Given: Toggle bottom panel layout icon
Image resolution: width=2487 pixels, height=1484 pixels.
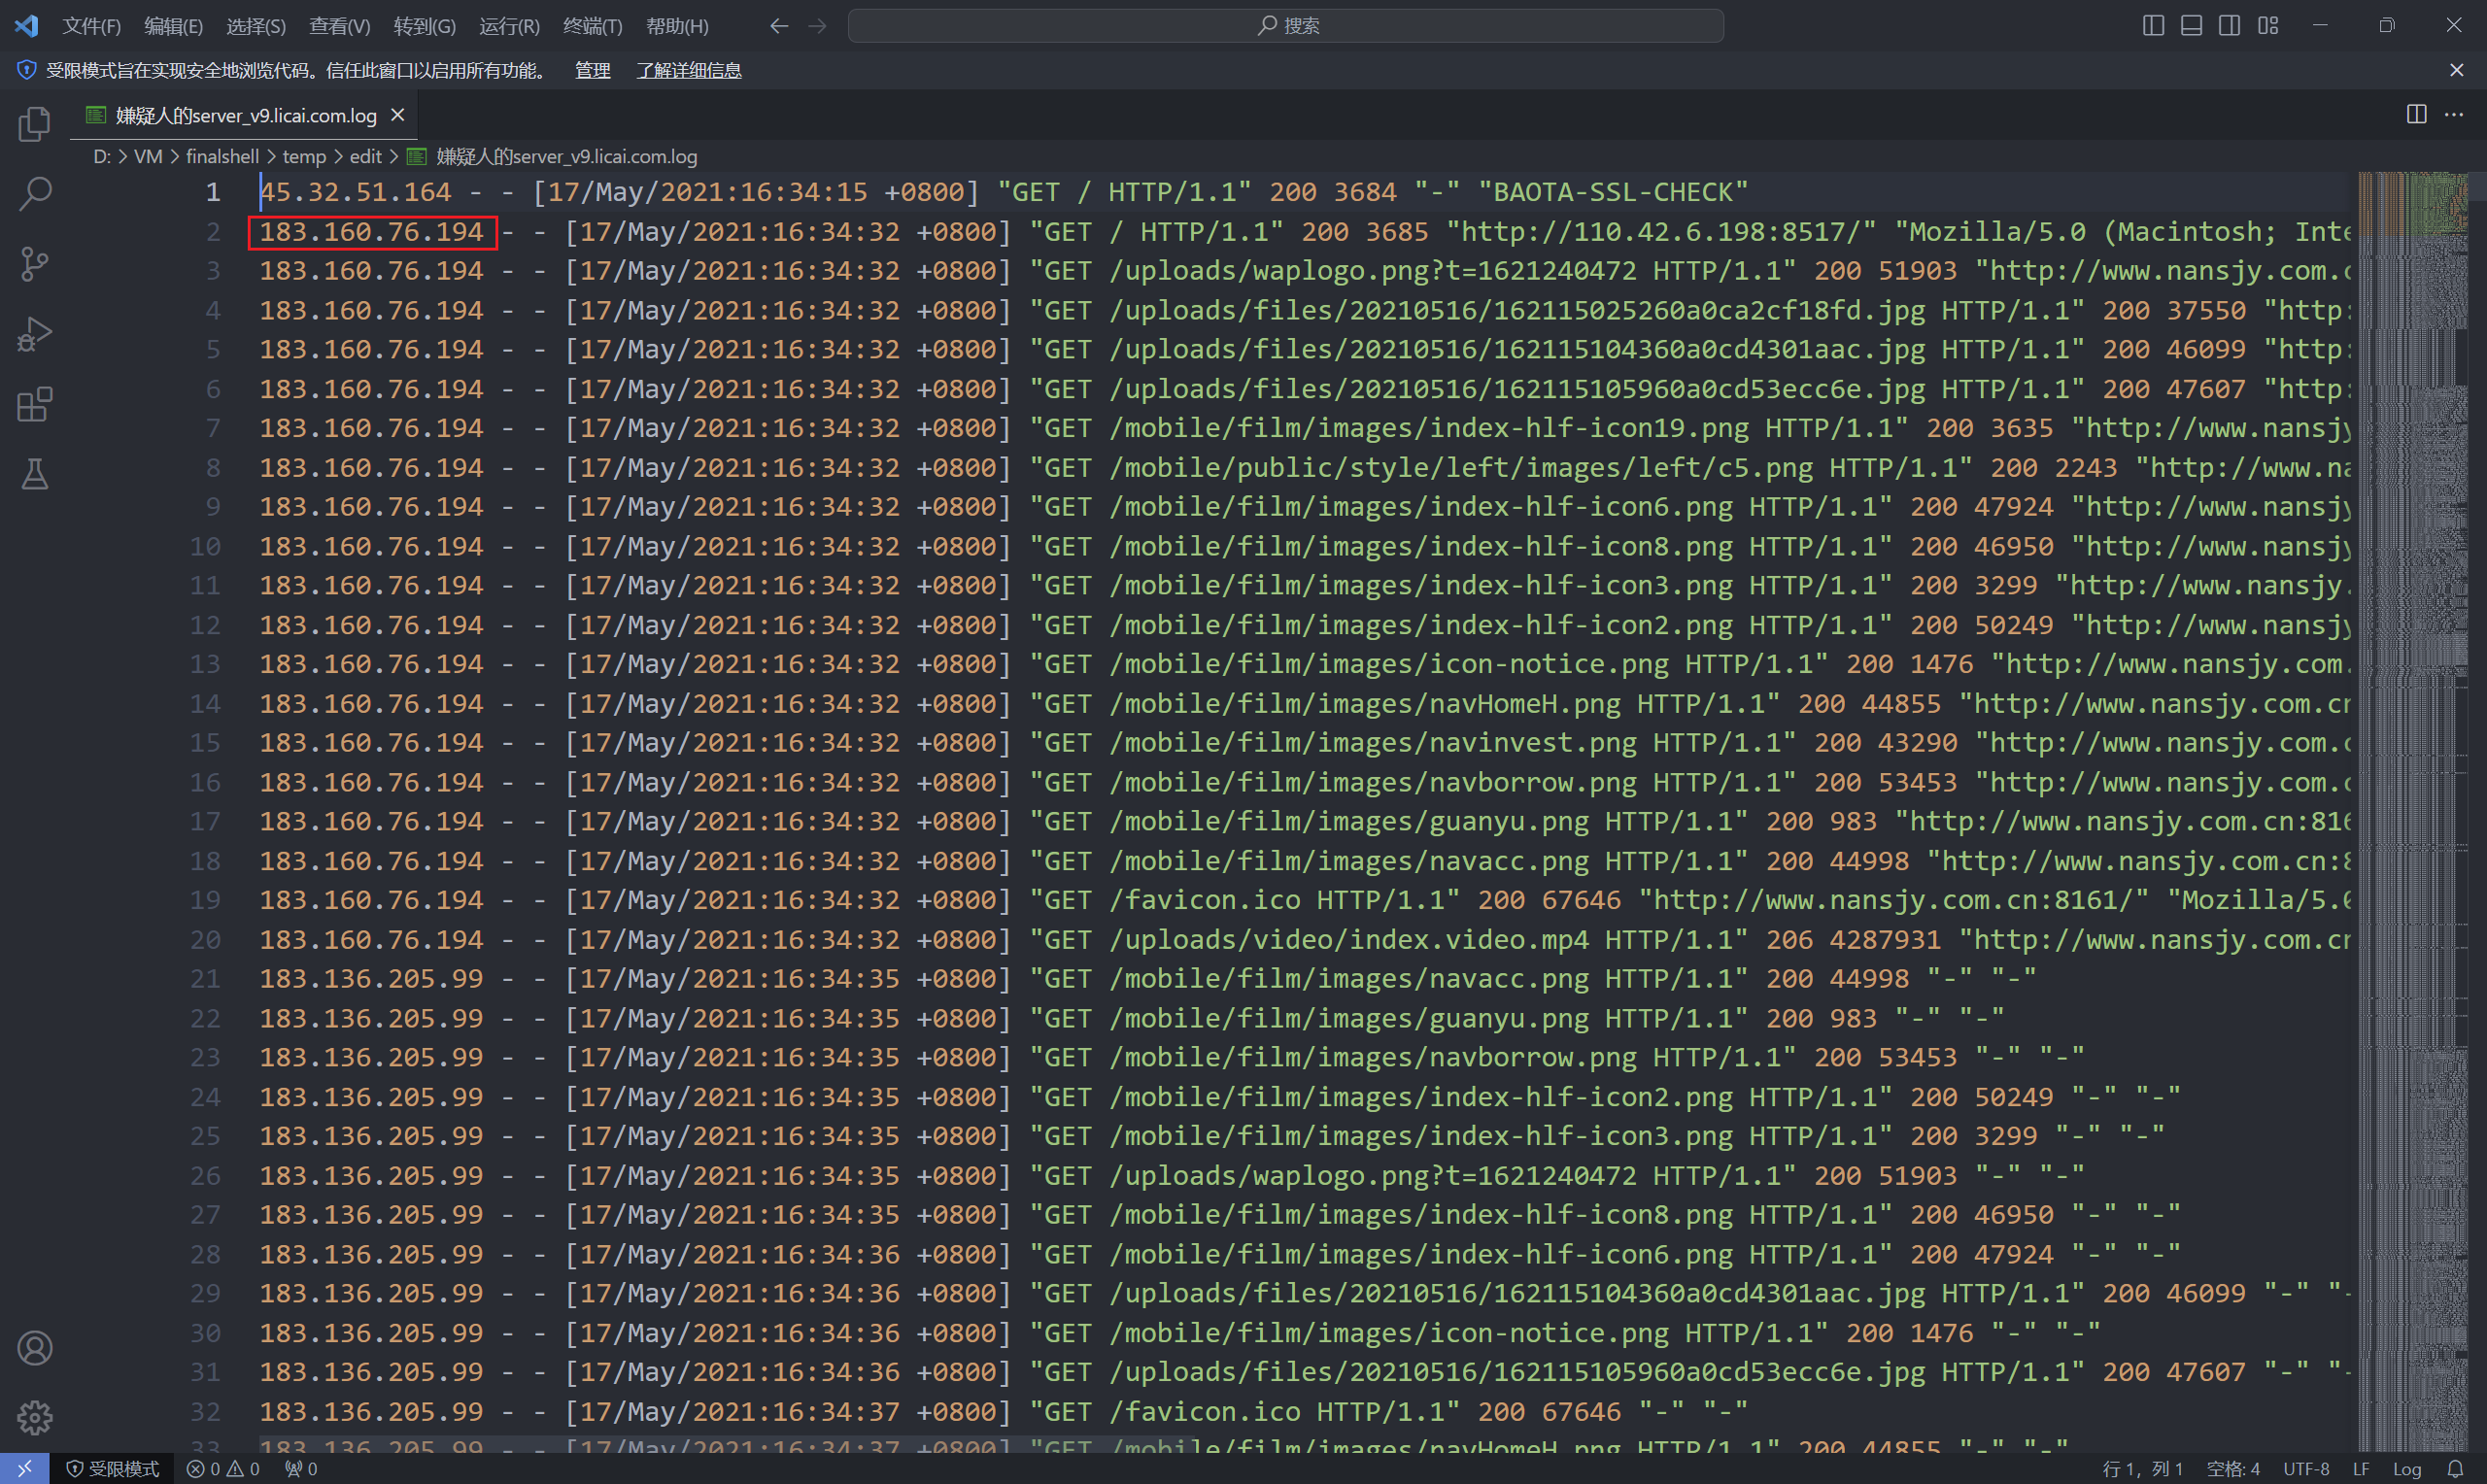Looking at the screenshot, I should 2191,26.
